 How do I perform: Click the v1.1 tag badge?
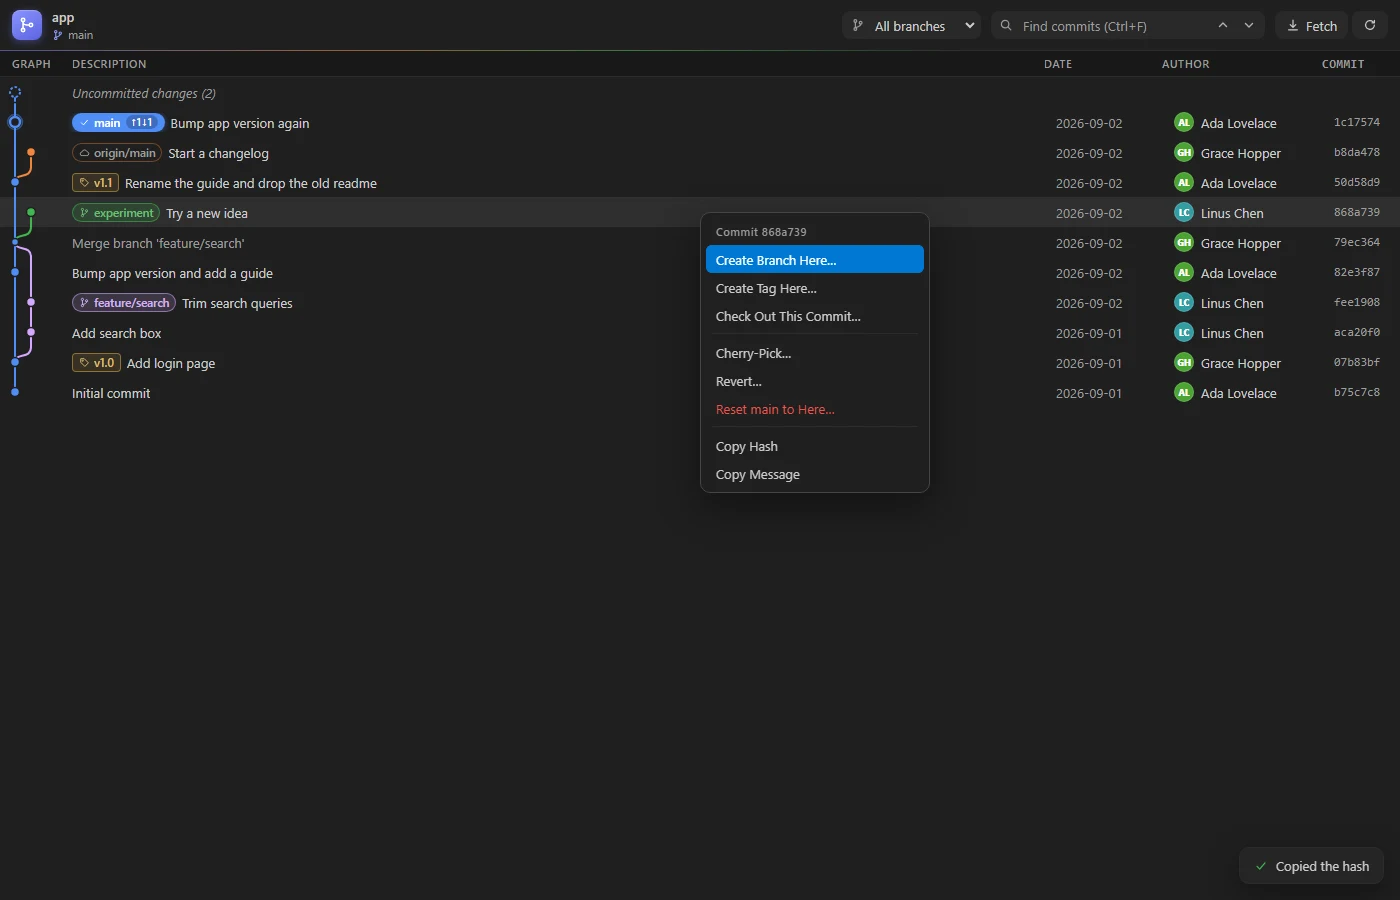(95, 183)
